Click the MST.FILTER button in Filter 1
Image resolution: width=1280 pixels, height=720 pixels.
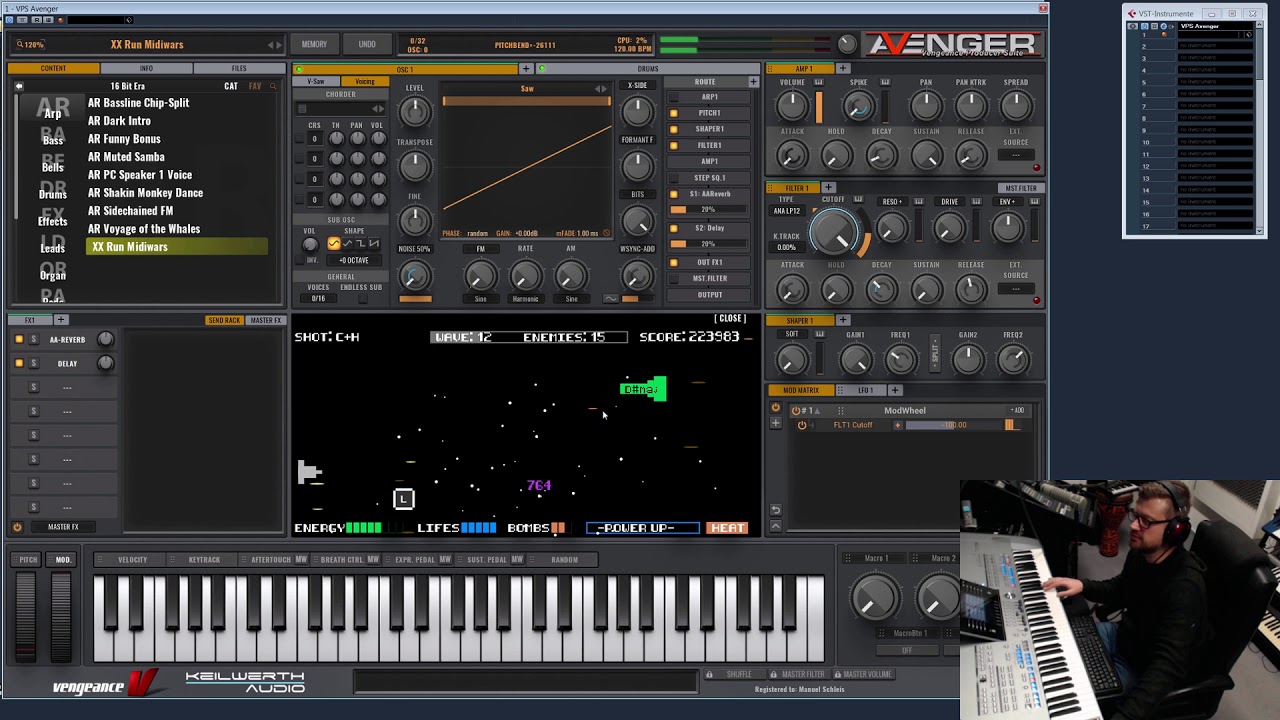coord(1020,188)
